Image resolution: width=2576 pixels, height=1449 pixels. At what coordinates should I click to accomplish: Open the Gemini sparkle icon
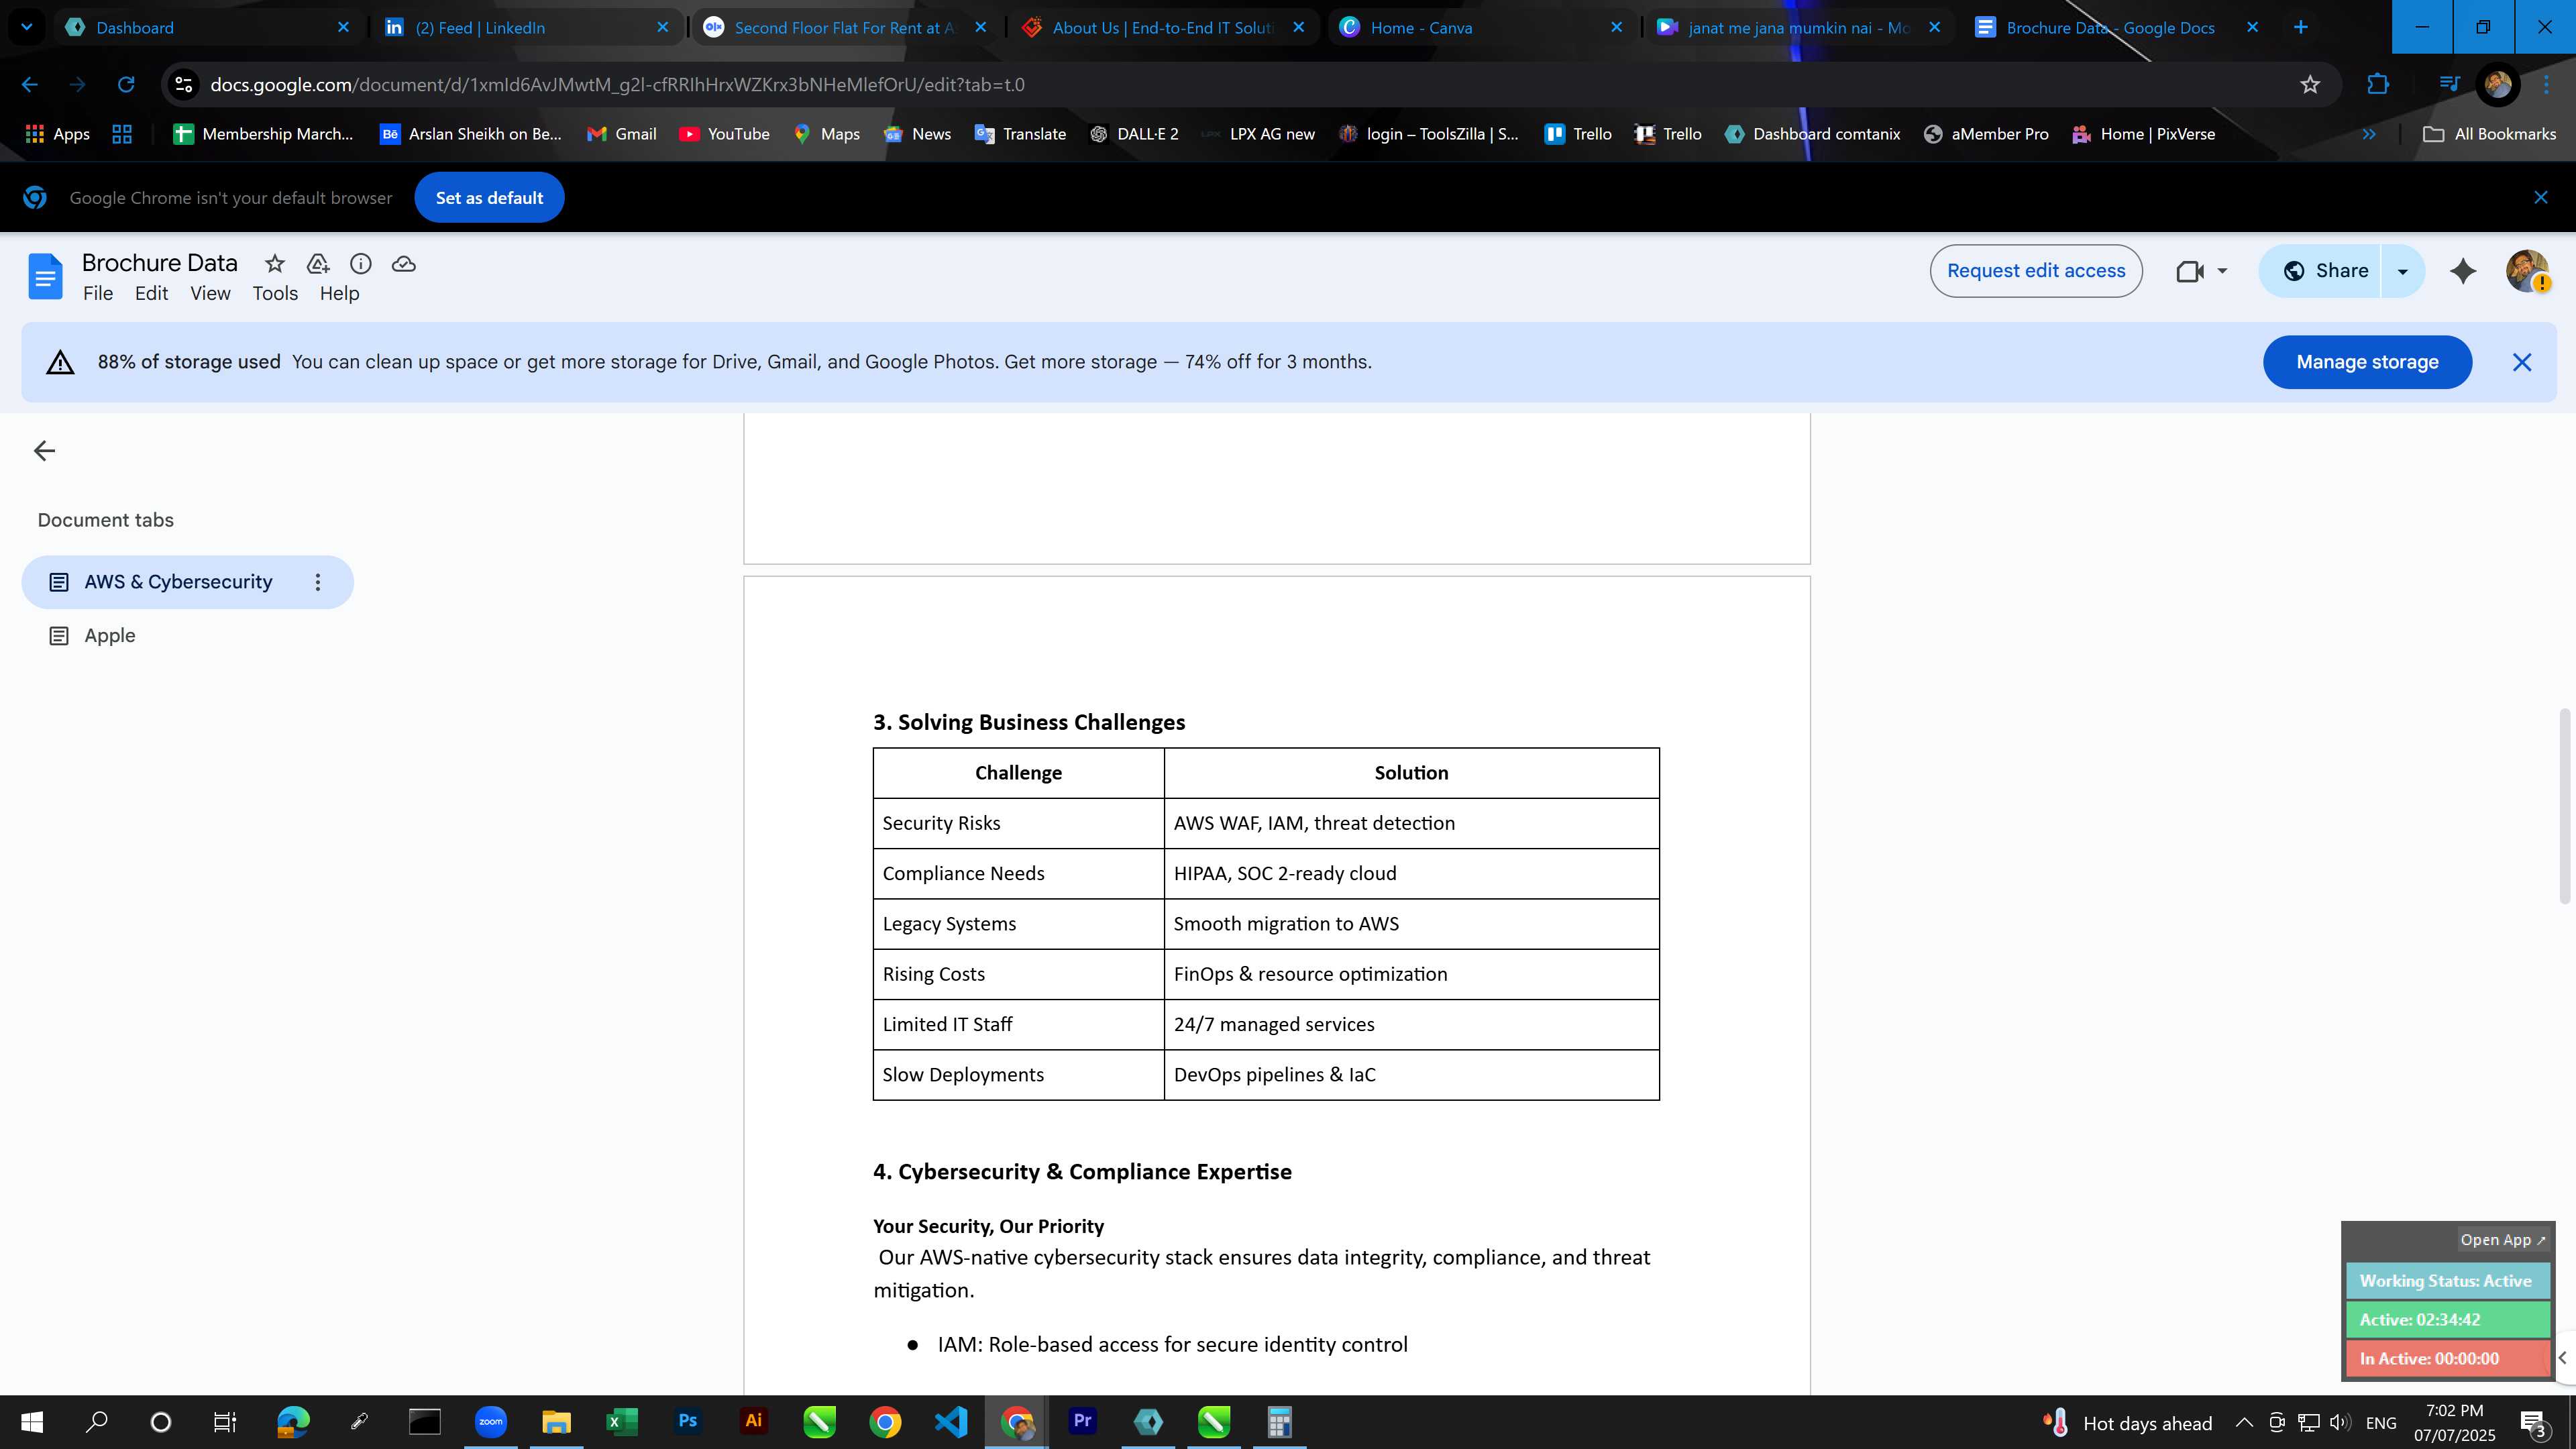[2463, 271]
